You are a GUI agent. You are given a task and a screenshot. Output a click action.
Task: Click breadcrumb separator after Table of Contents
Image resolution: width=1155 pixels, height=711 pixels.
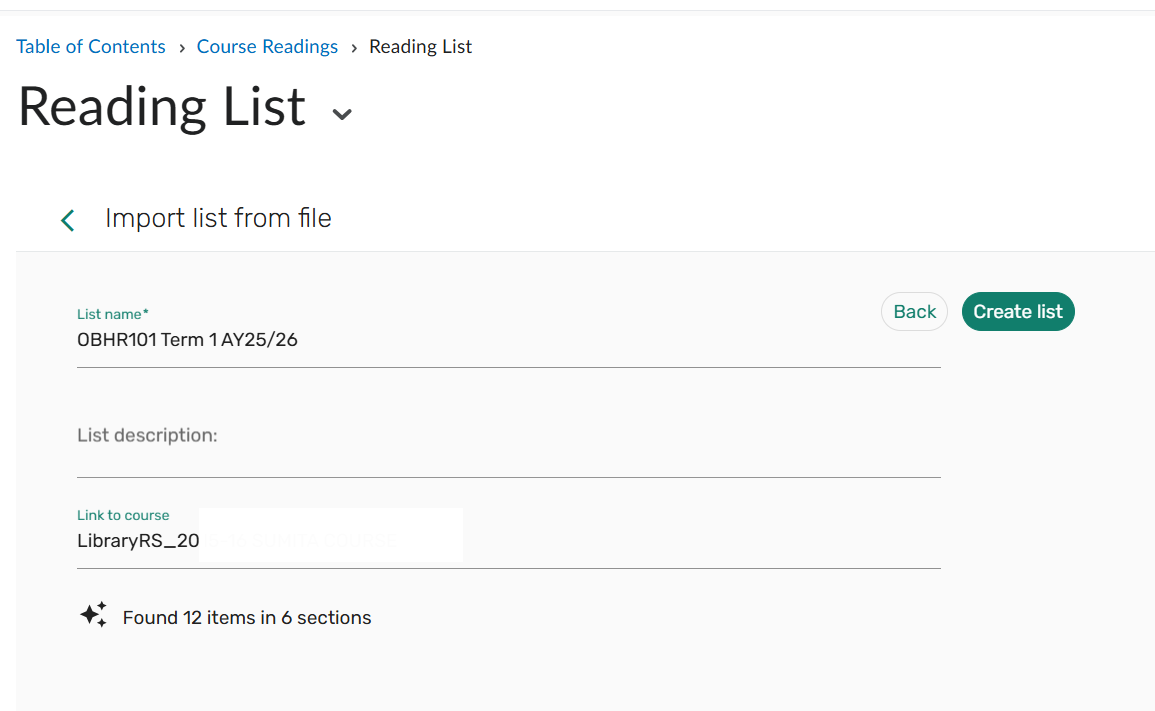click(x=182, y=48)
